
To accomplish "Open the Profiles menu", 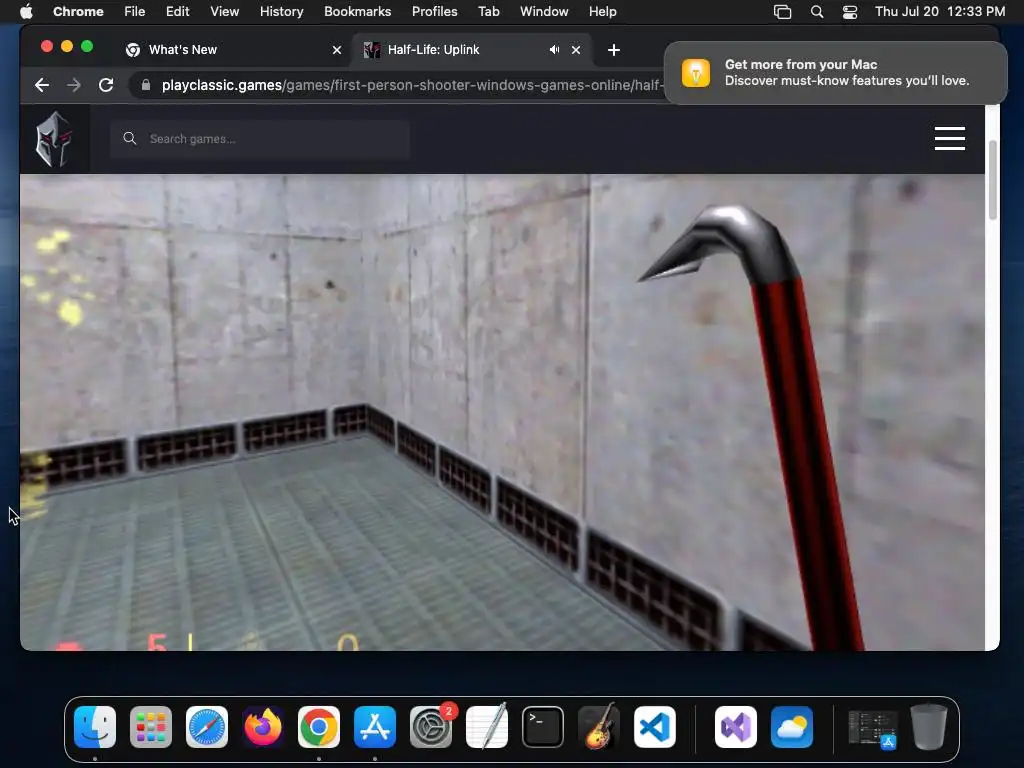I will pyautogui.click(x=435, y=11).
